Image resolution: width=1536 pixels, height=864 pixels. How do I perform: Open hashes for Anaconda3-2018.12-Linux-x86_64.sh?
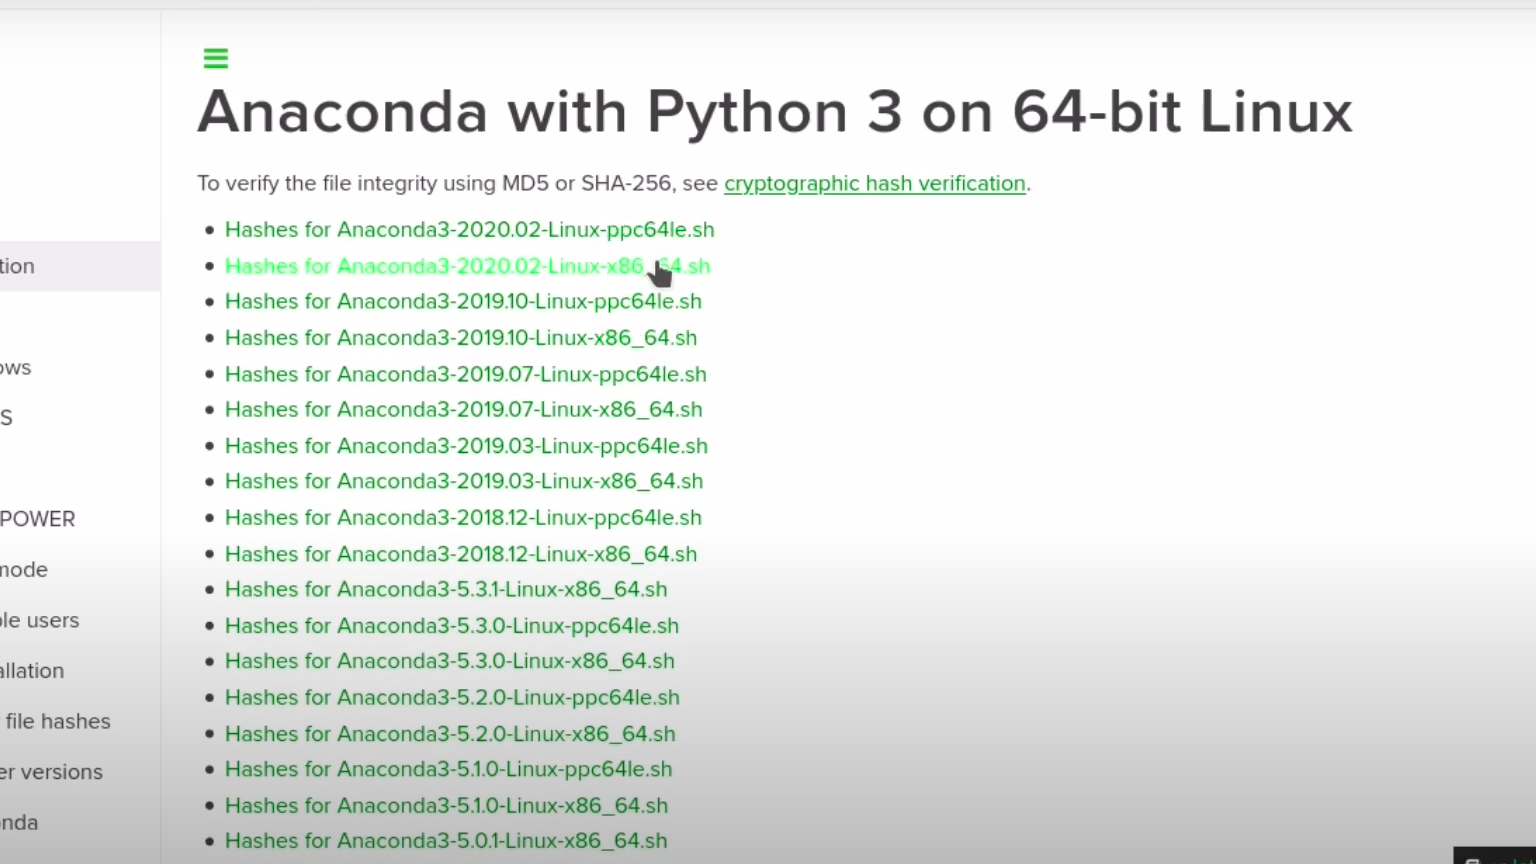coord(460,554)
